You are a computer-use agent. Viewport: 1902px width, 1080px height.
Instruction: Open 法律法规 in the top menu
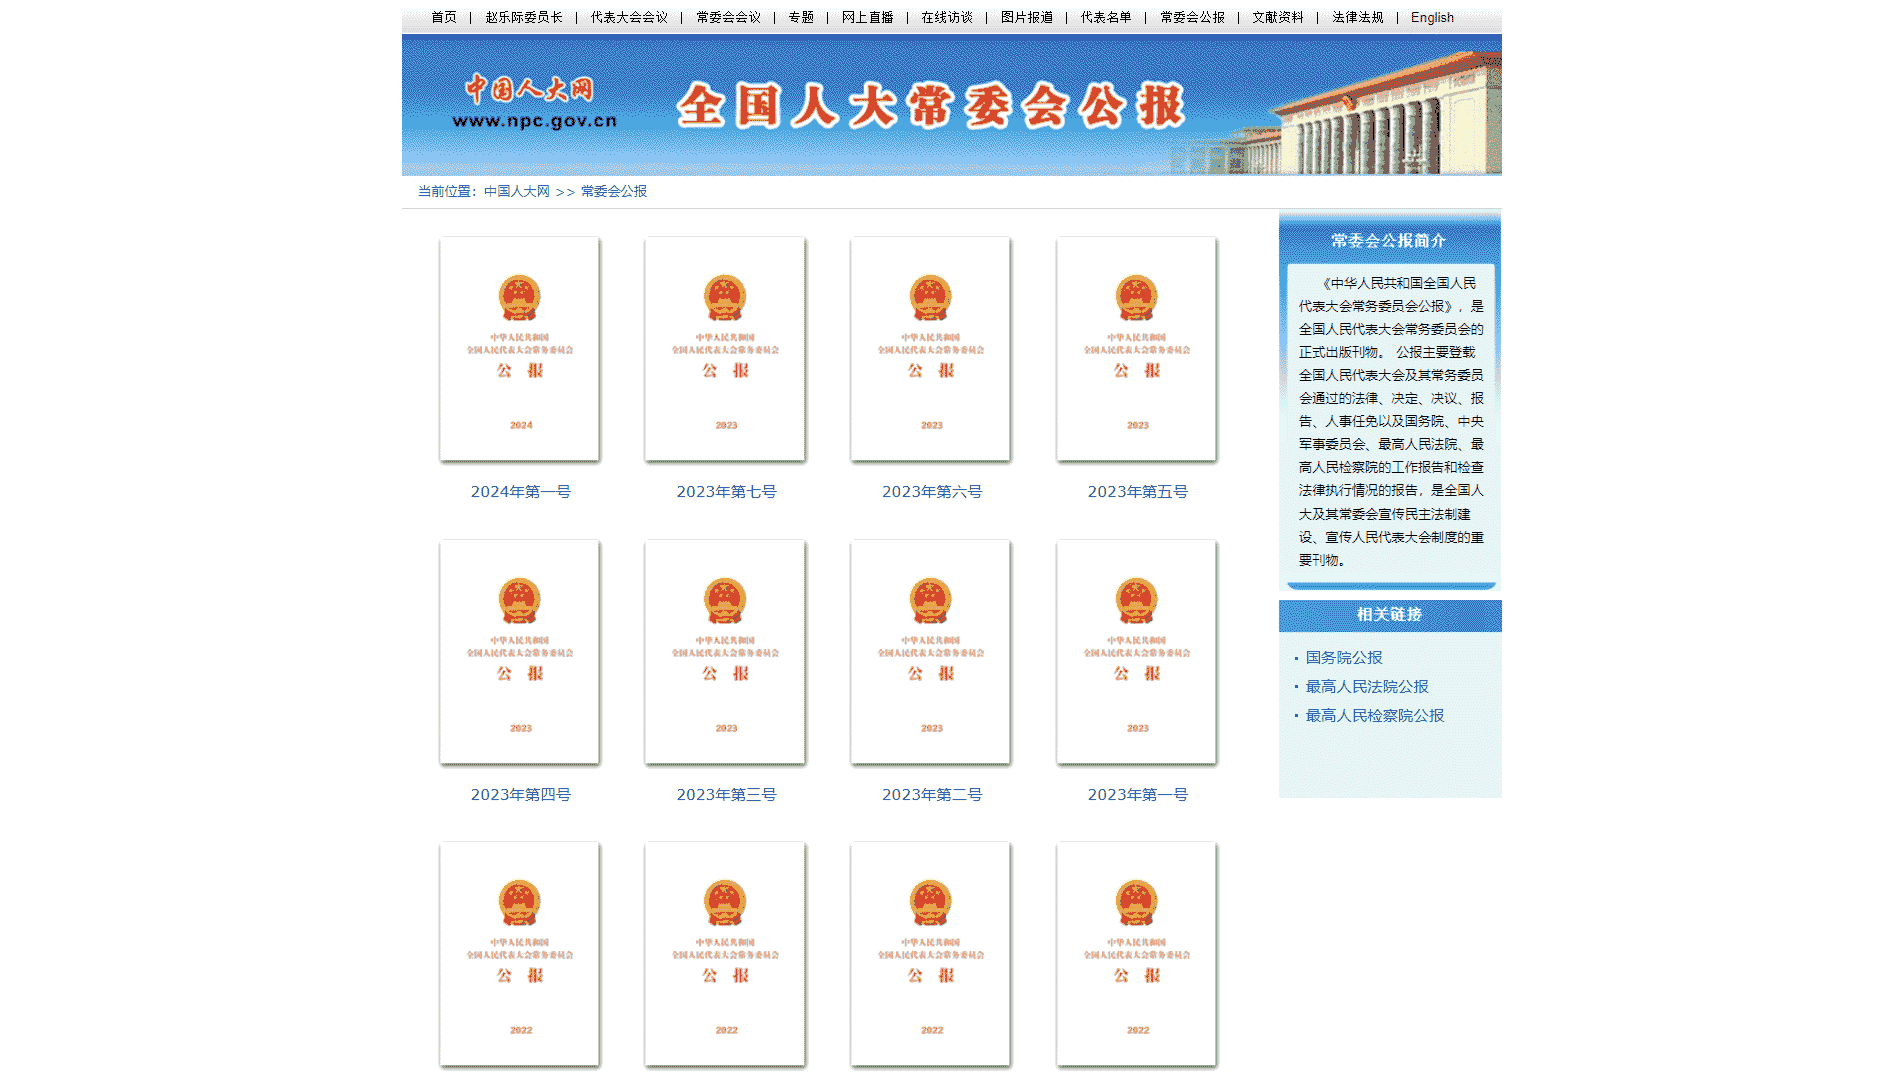tap(1358, 17)
